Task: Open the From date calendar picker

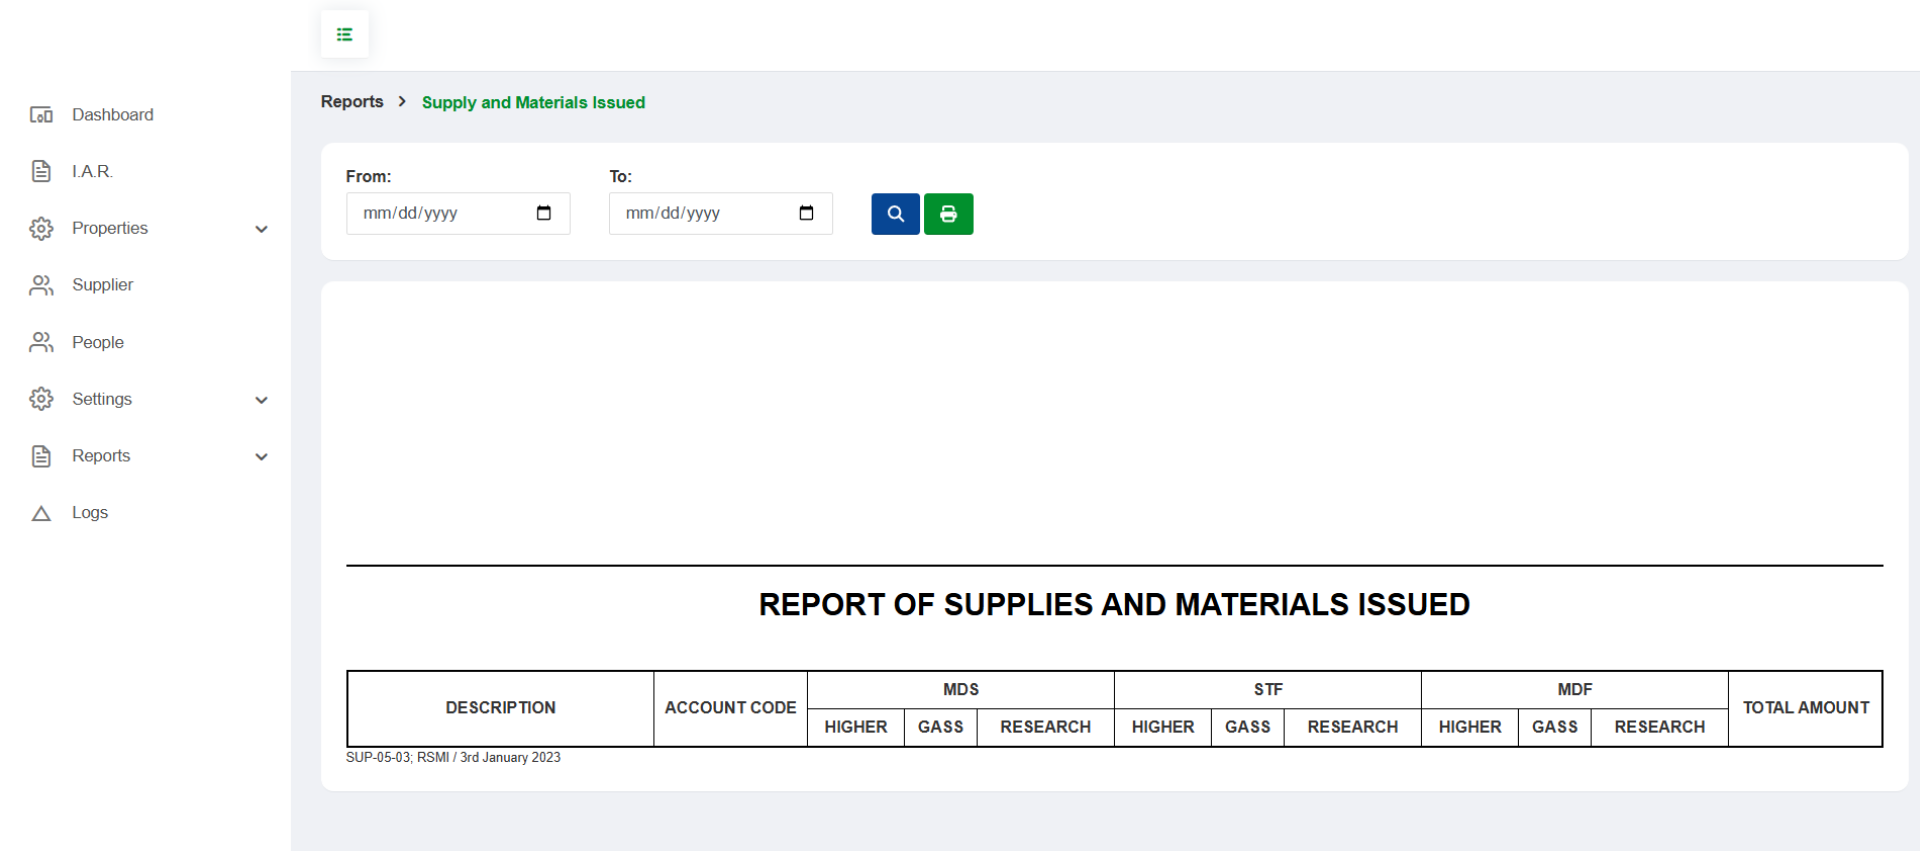Action: [x=544, y=213]
